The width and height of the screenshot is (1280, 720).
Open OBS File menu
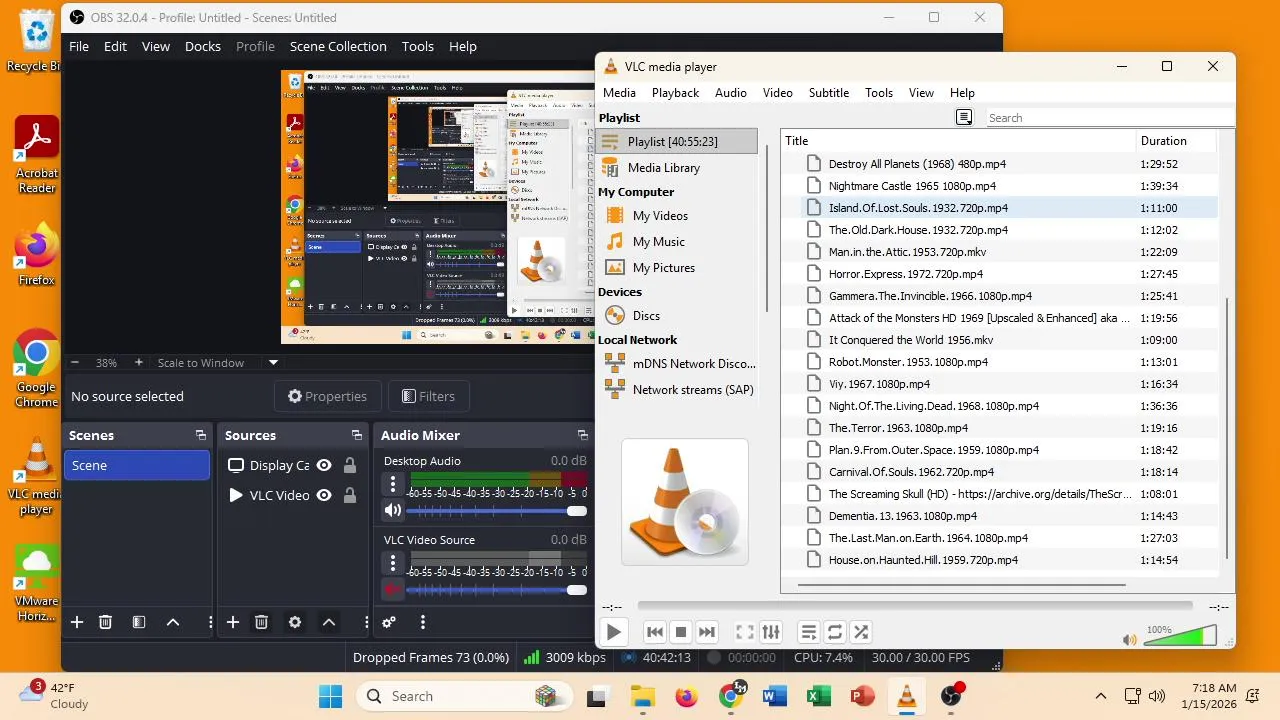pyautogui.click(x=79, y=46)
